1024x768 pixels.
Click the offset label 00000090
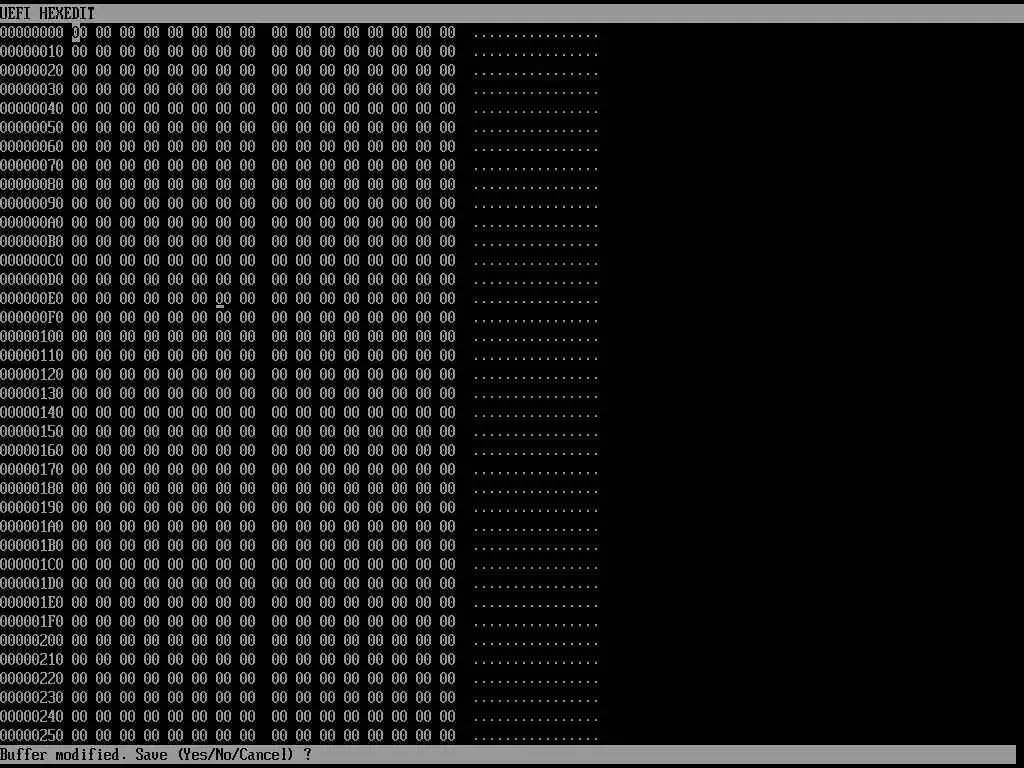coord(32,203)
